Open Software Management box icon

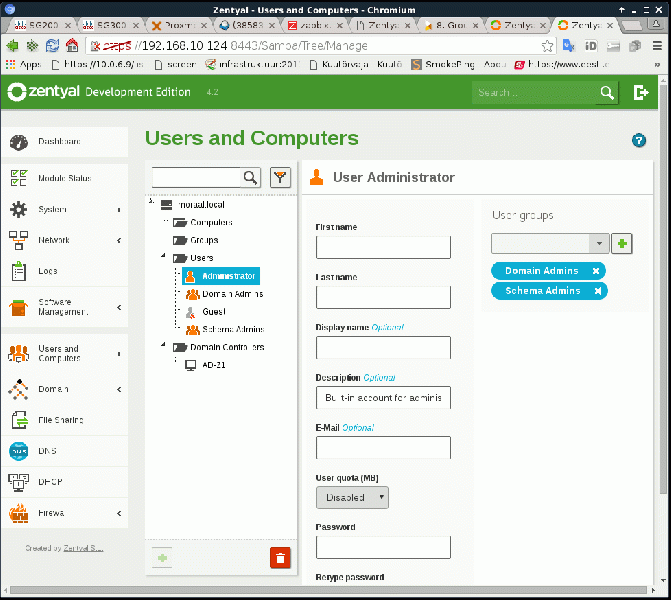(x=18, y=307)
